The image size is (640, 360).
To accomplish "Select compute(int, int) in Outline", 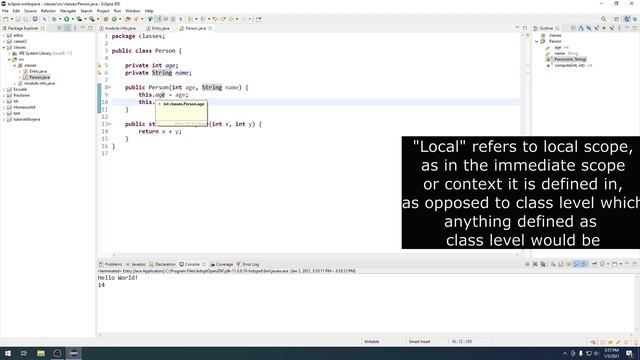I will coord(569,65).
